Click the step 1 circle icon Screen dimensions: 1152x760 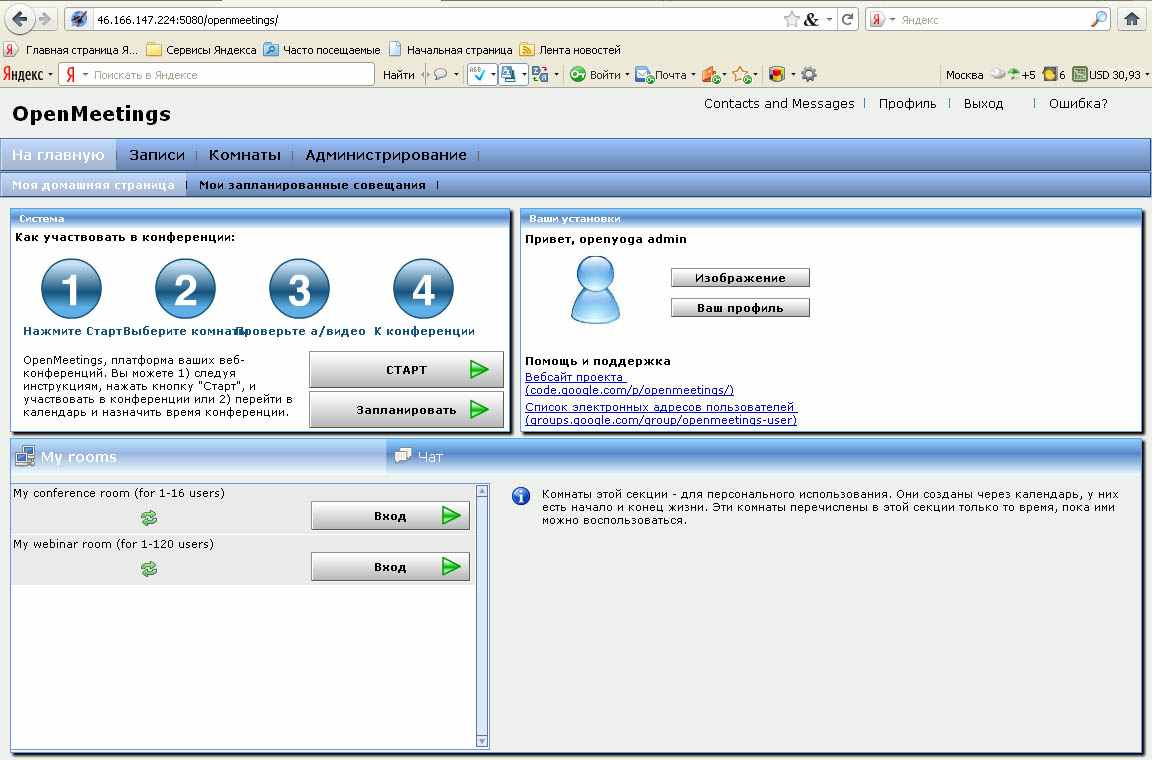pos(71,290)
